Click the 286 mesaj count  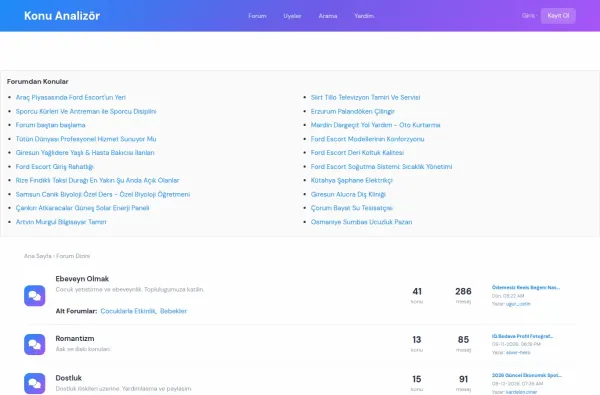tap(463, 292)
